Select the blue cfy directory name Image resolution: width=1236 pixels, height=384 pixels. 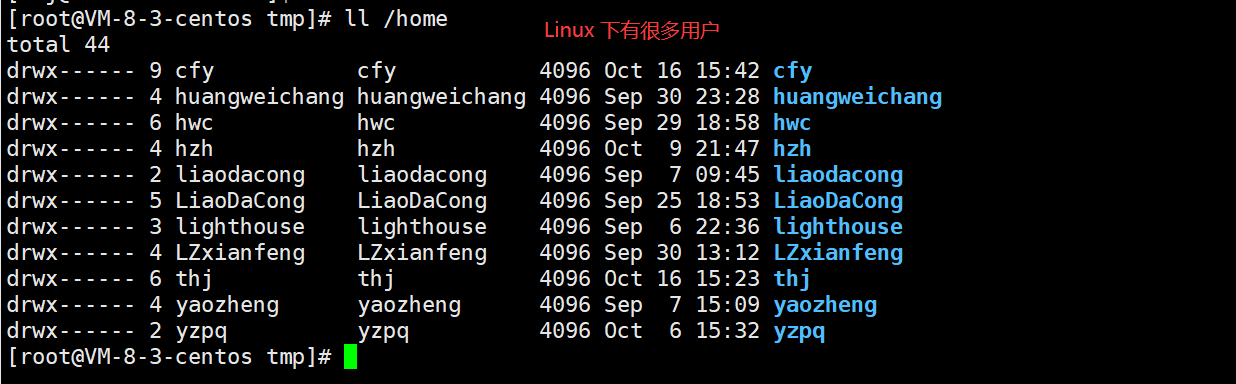[x=792, y=71]
